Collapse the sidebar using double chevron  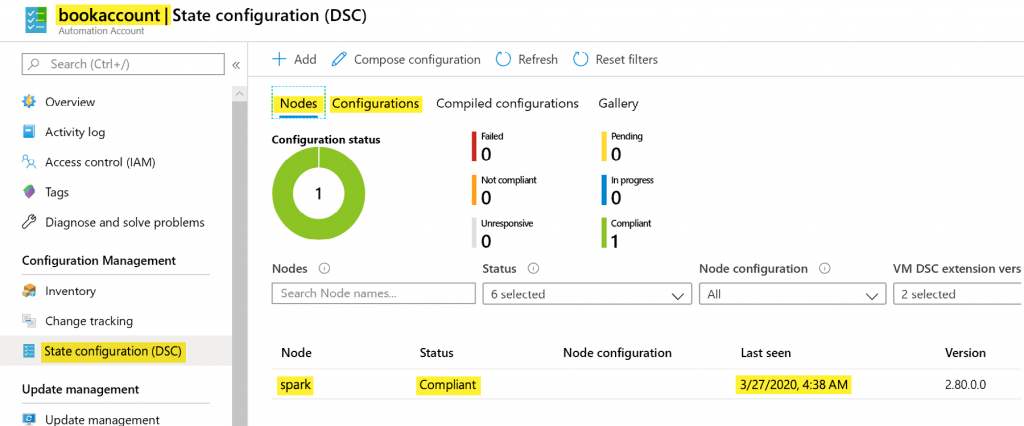click(x=236, y=65)
